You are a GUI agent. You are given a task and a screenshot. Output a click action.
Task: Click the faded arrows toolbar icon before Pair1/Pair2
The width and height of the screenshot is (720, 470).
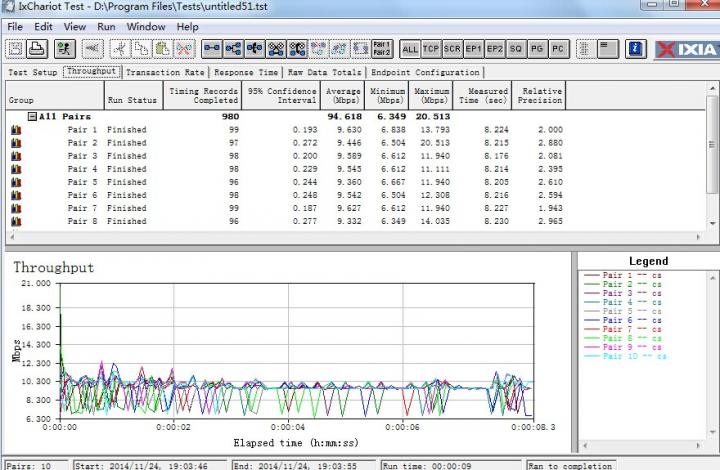pos(361,49)
